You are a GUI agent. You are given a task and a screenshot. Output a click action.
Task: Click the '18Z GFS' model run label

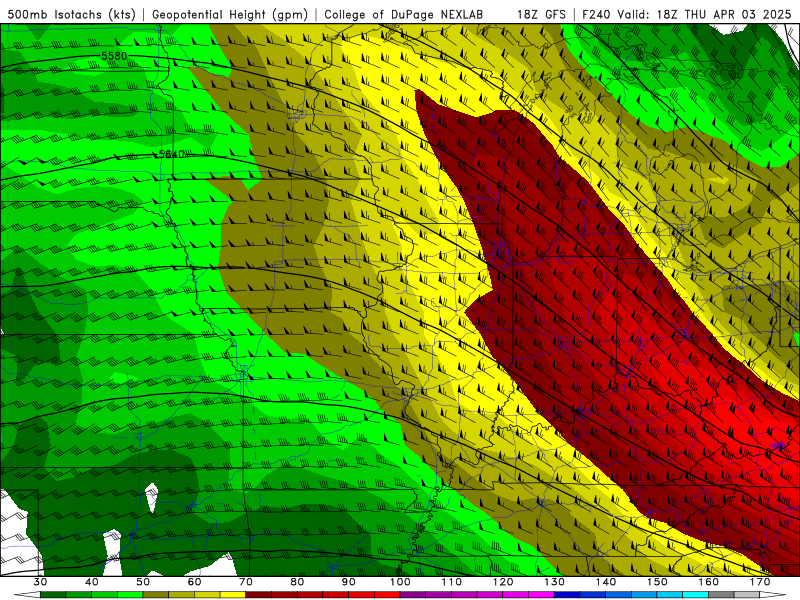(x=541, y=14)
